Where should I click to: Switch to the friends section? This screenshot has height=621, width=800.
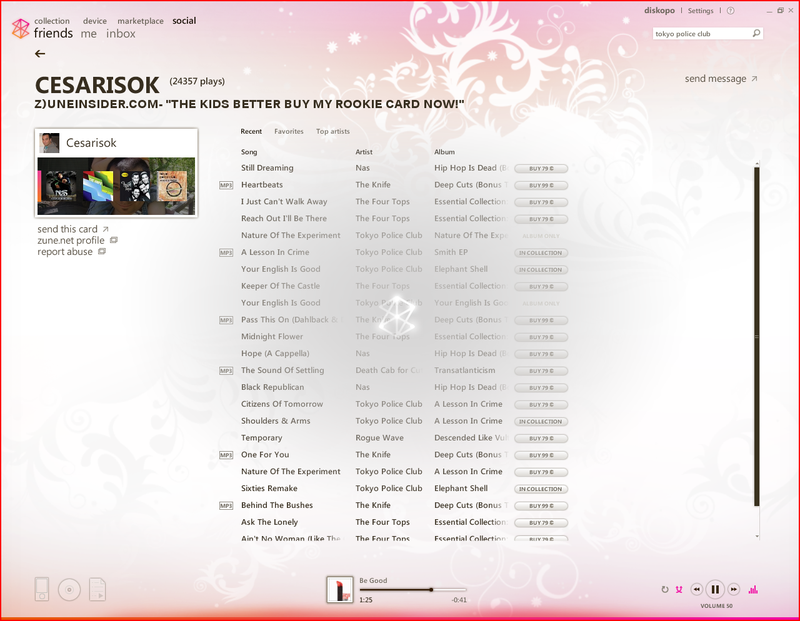click(x=53, y=33)
